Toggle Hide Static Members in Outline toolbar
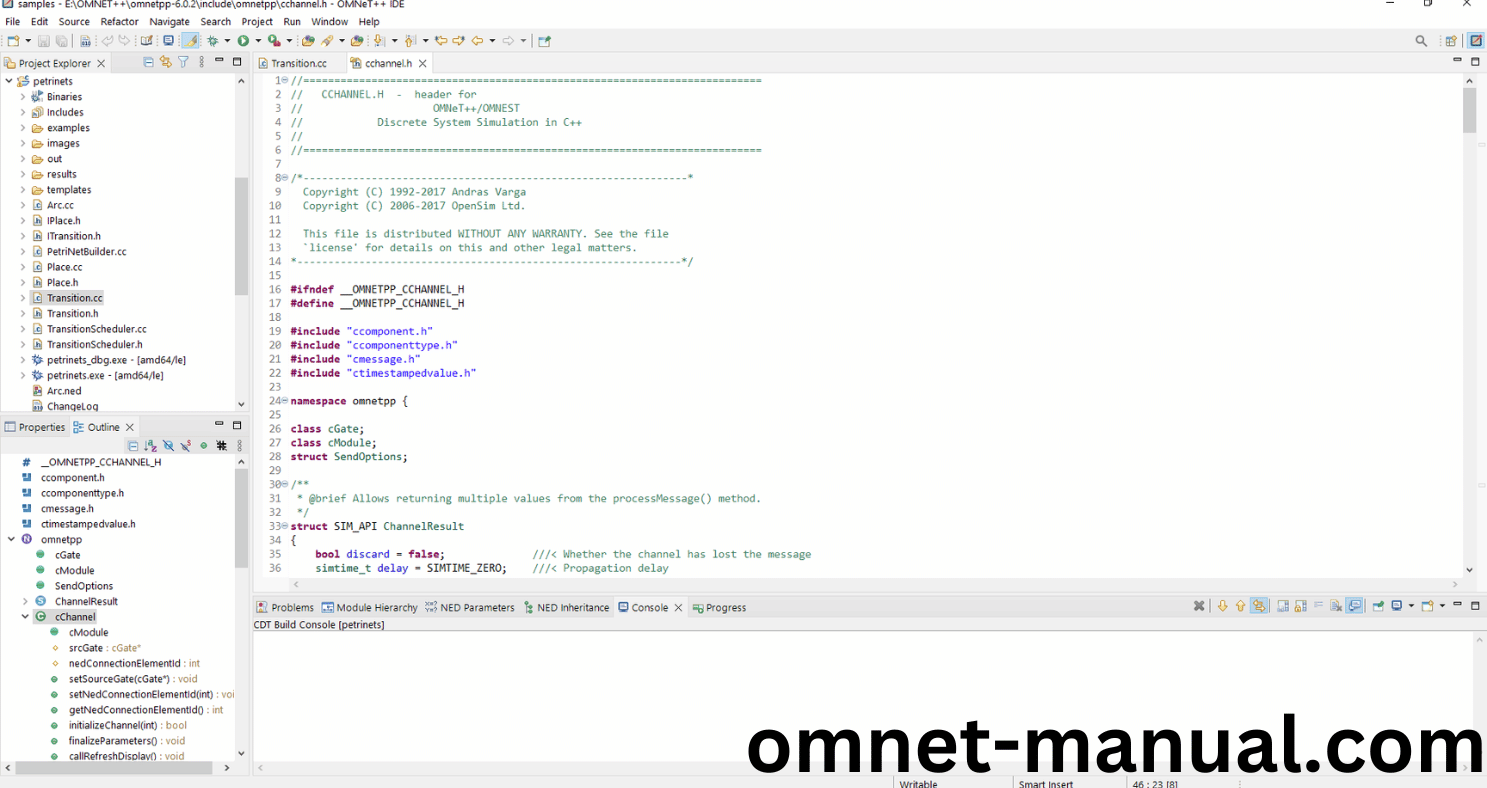Viewport: 1487px width, 788px height. tap(185, 446)
